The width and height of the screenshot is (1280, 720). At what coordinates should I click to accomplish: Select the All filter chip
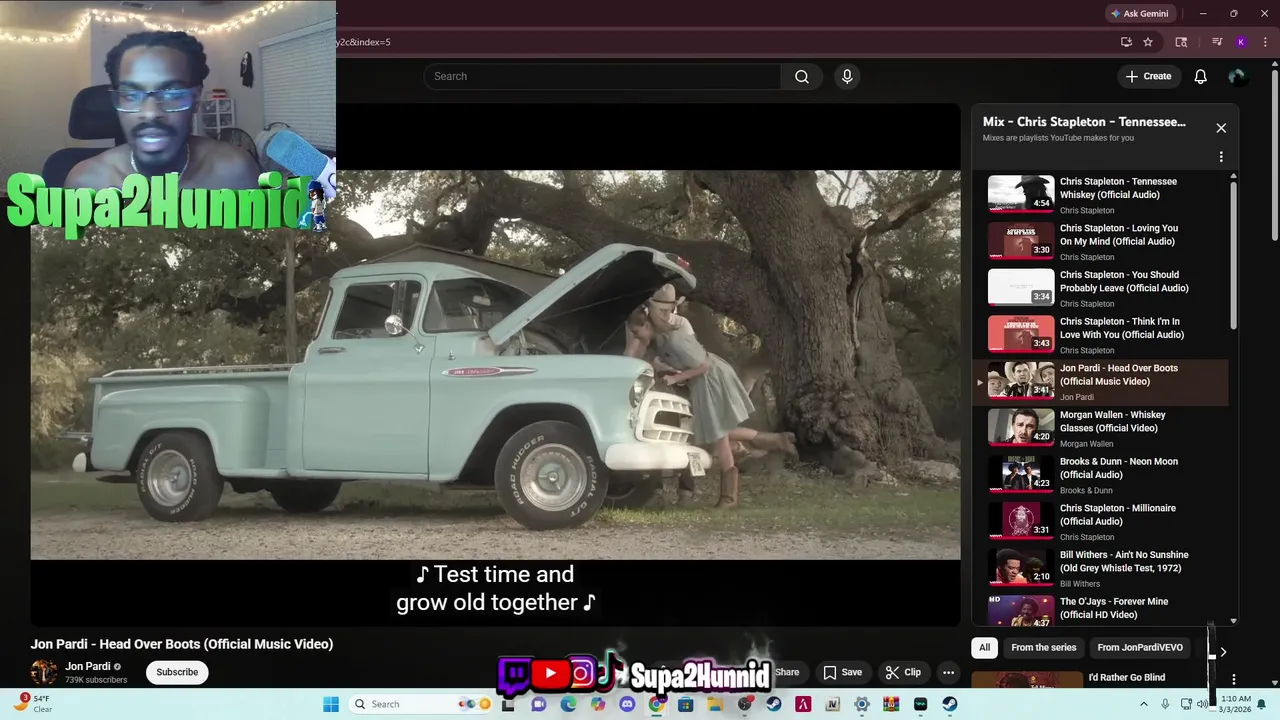[x=984, y=647]
